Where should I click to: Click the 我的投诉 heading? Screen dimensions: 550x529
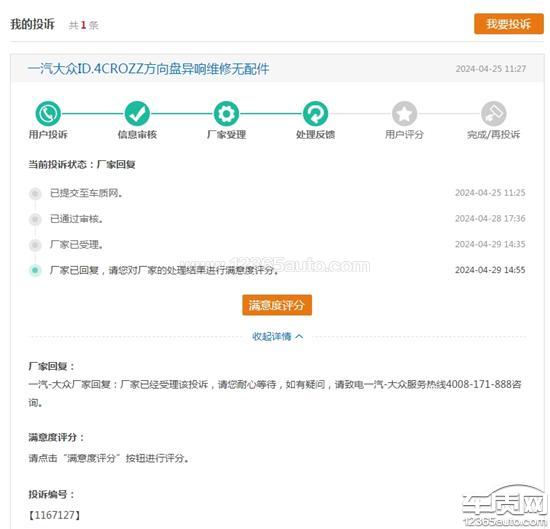(x=33, y=24)
